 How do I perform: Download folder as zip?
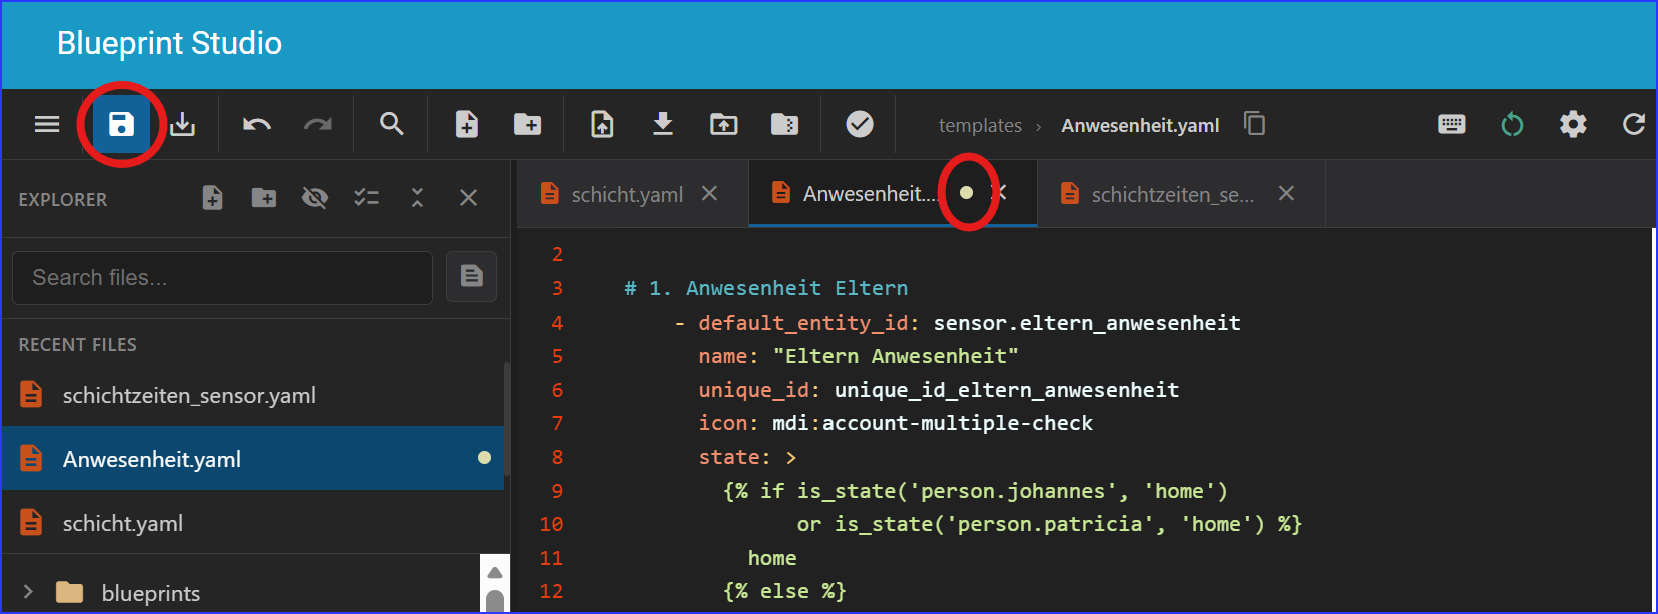[785, 124]
